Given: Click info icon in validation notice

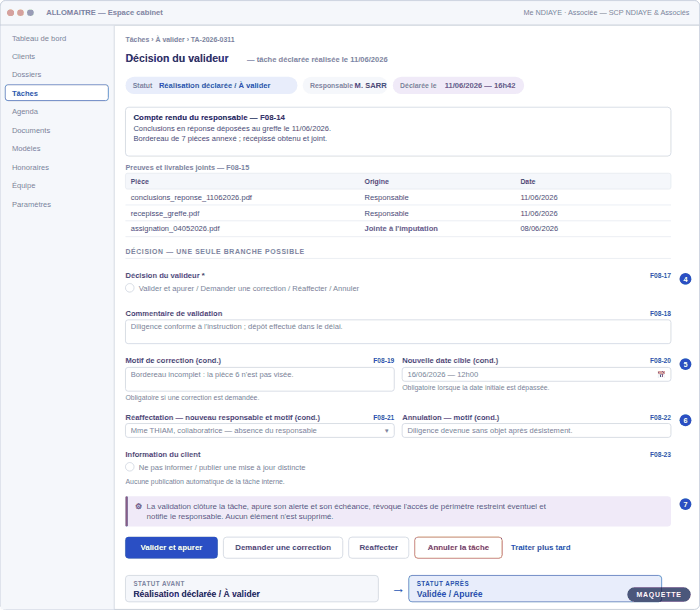Looking at the screenshot, I should (x=138, y=506).
